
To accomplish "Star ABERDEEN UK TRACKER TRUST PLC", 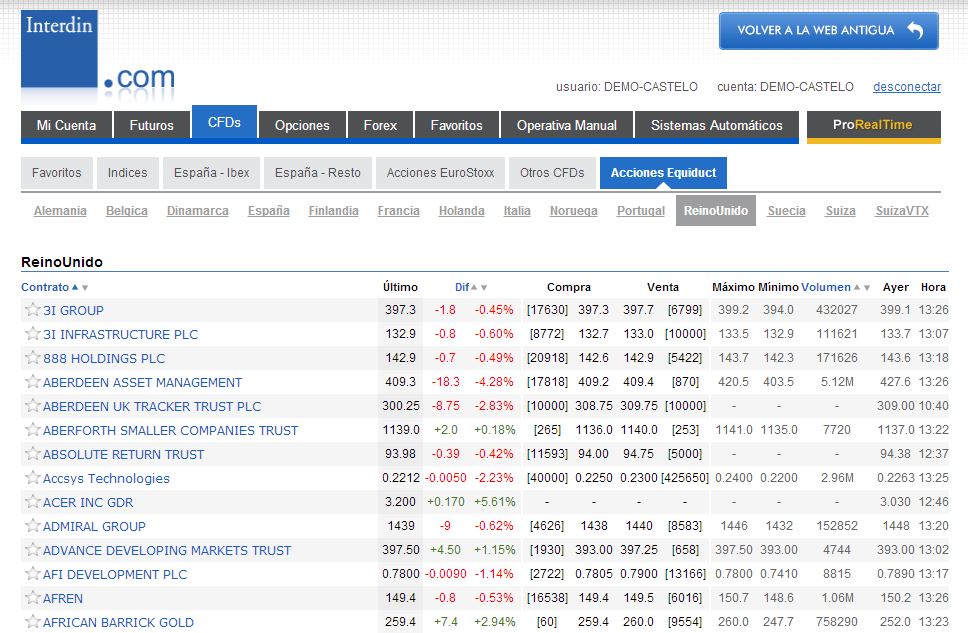I will [33, 406].
